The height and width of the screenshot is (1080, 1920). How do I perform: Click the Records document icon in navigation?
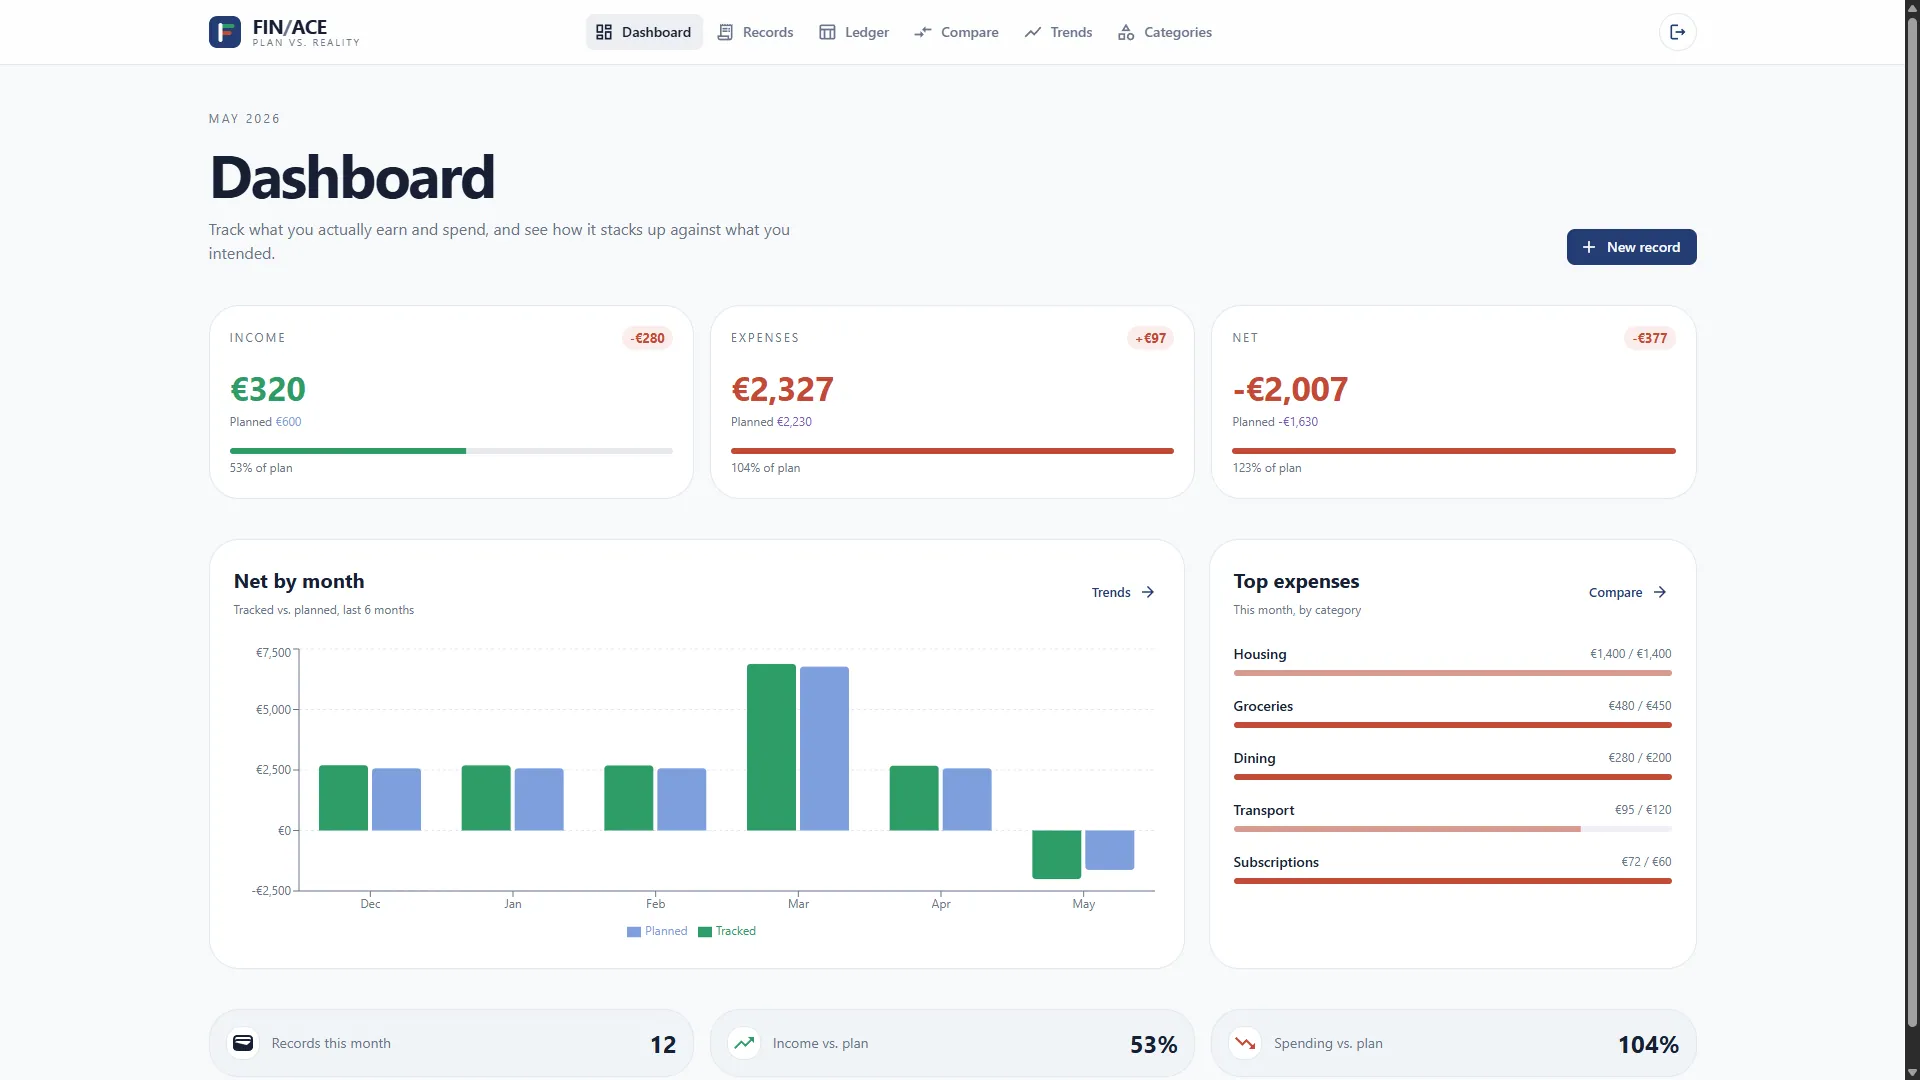[725, 32]
